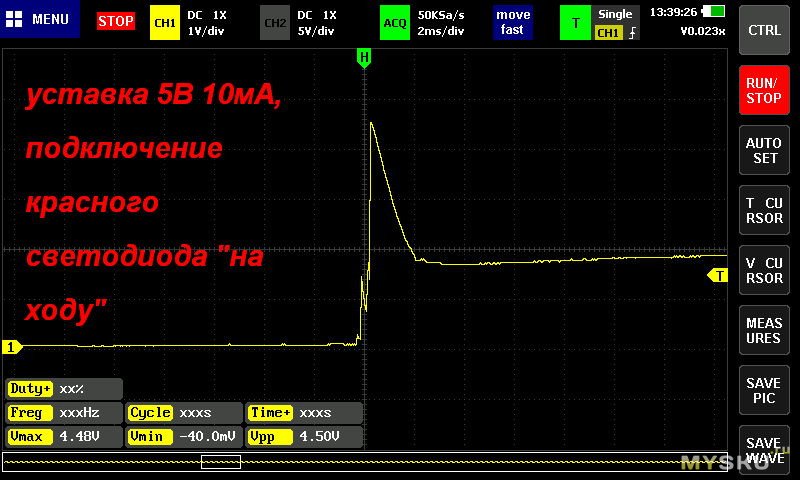Click the waveform overview window box

(x=221, y=462)
